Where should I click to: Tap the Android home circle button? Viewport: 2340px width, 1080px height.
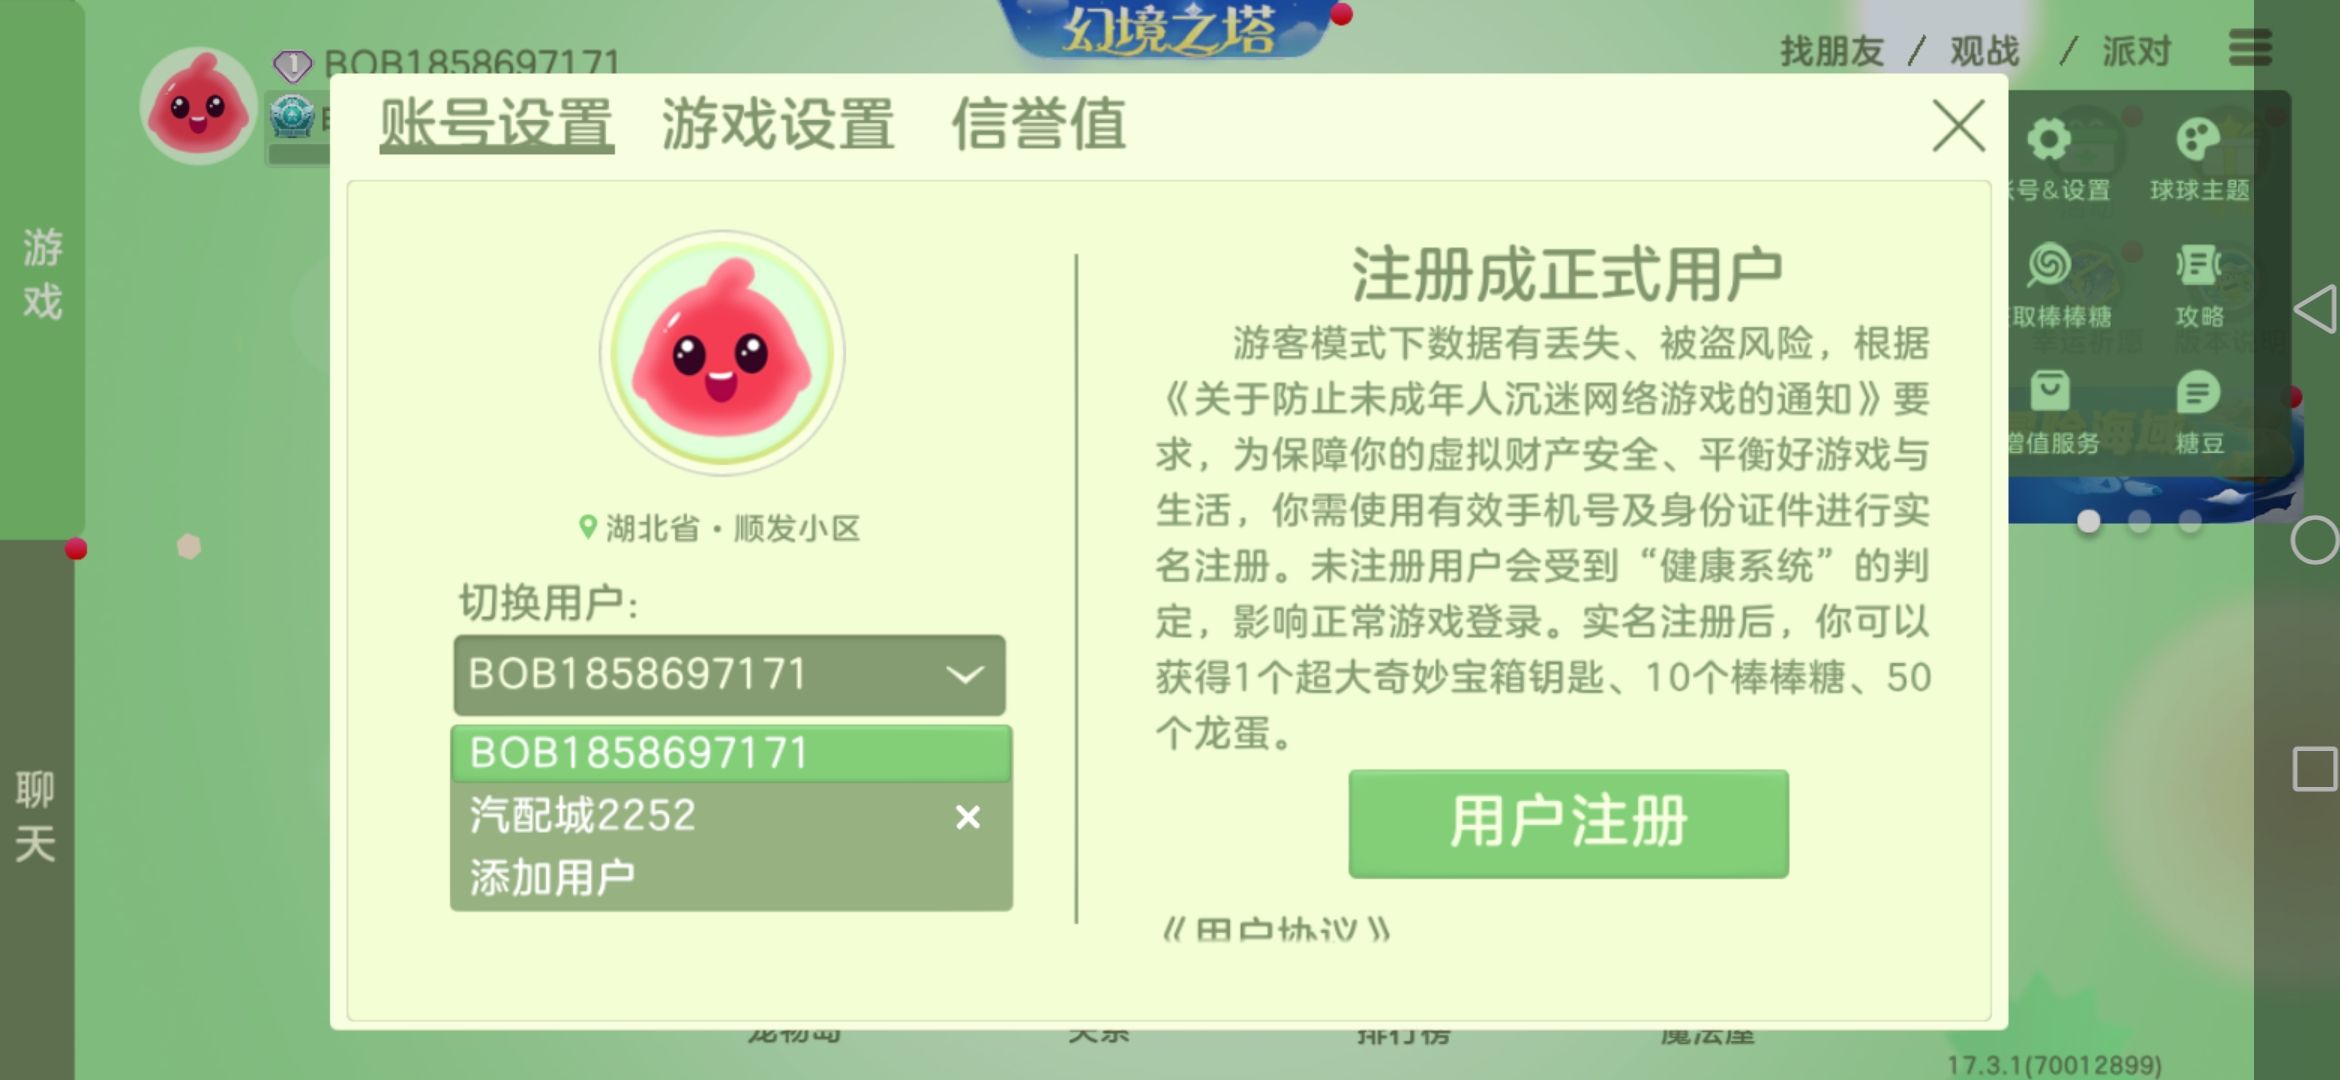(x=2314, y=541)
